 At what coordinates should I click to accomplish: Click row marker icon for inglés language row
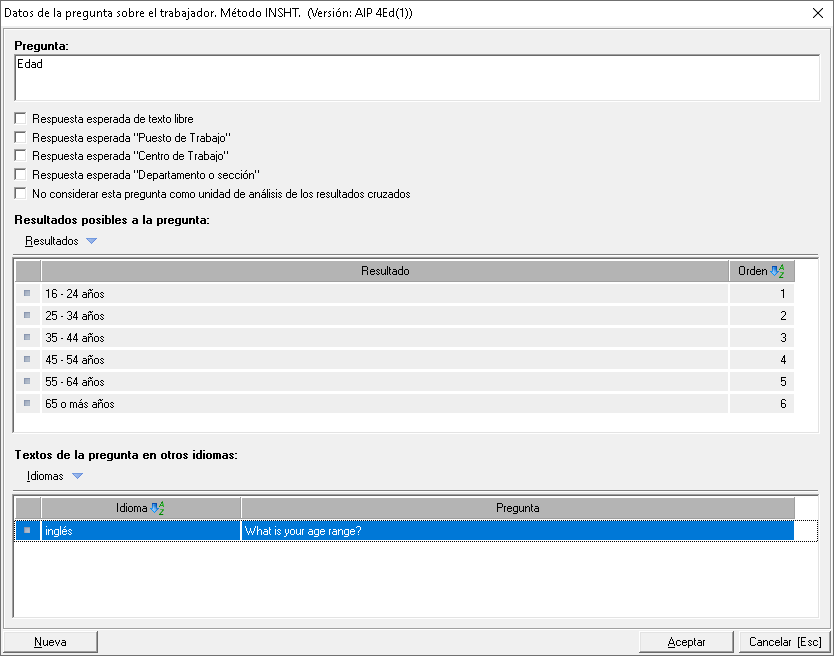pyautogui.click(x=27, y=531)
